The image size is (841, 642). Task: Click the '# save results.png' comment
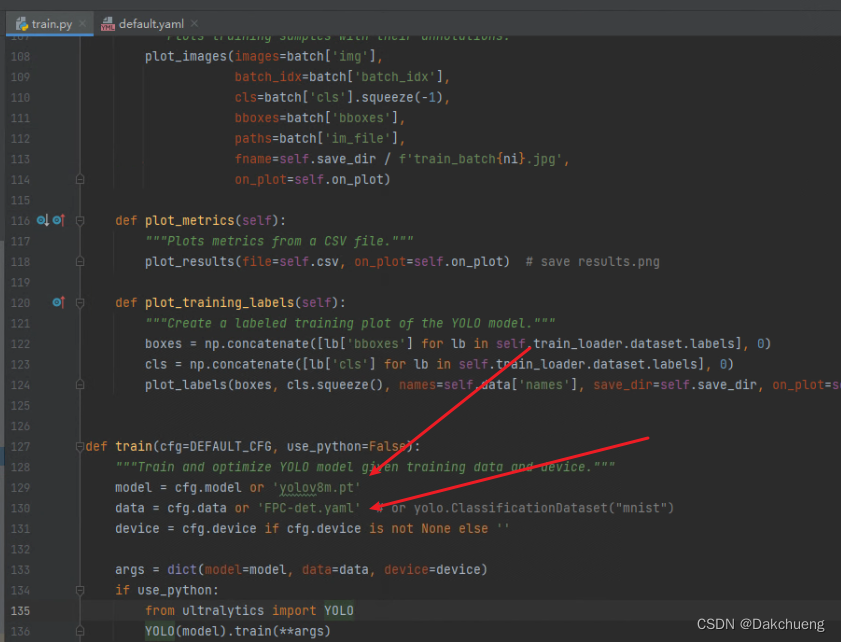click(x=592, y=262)
